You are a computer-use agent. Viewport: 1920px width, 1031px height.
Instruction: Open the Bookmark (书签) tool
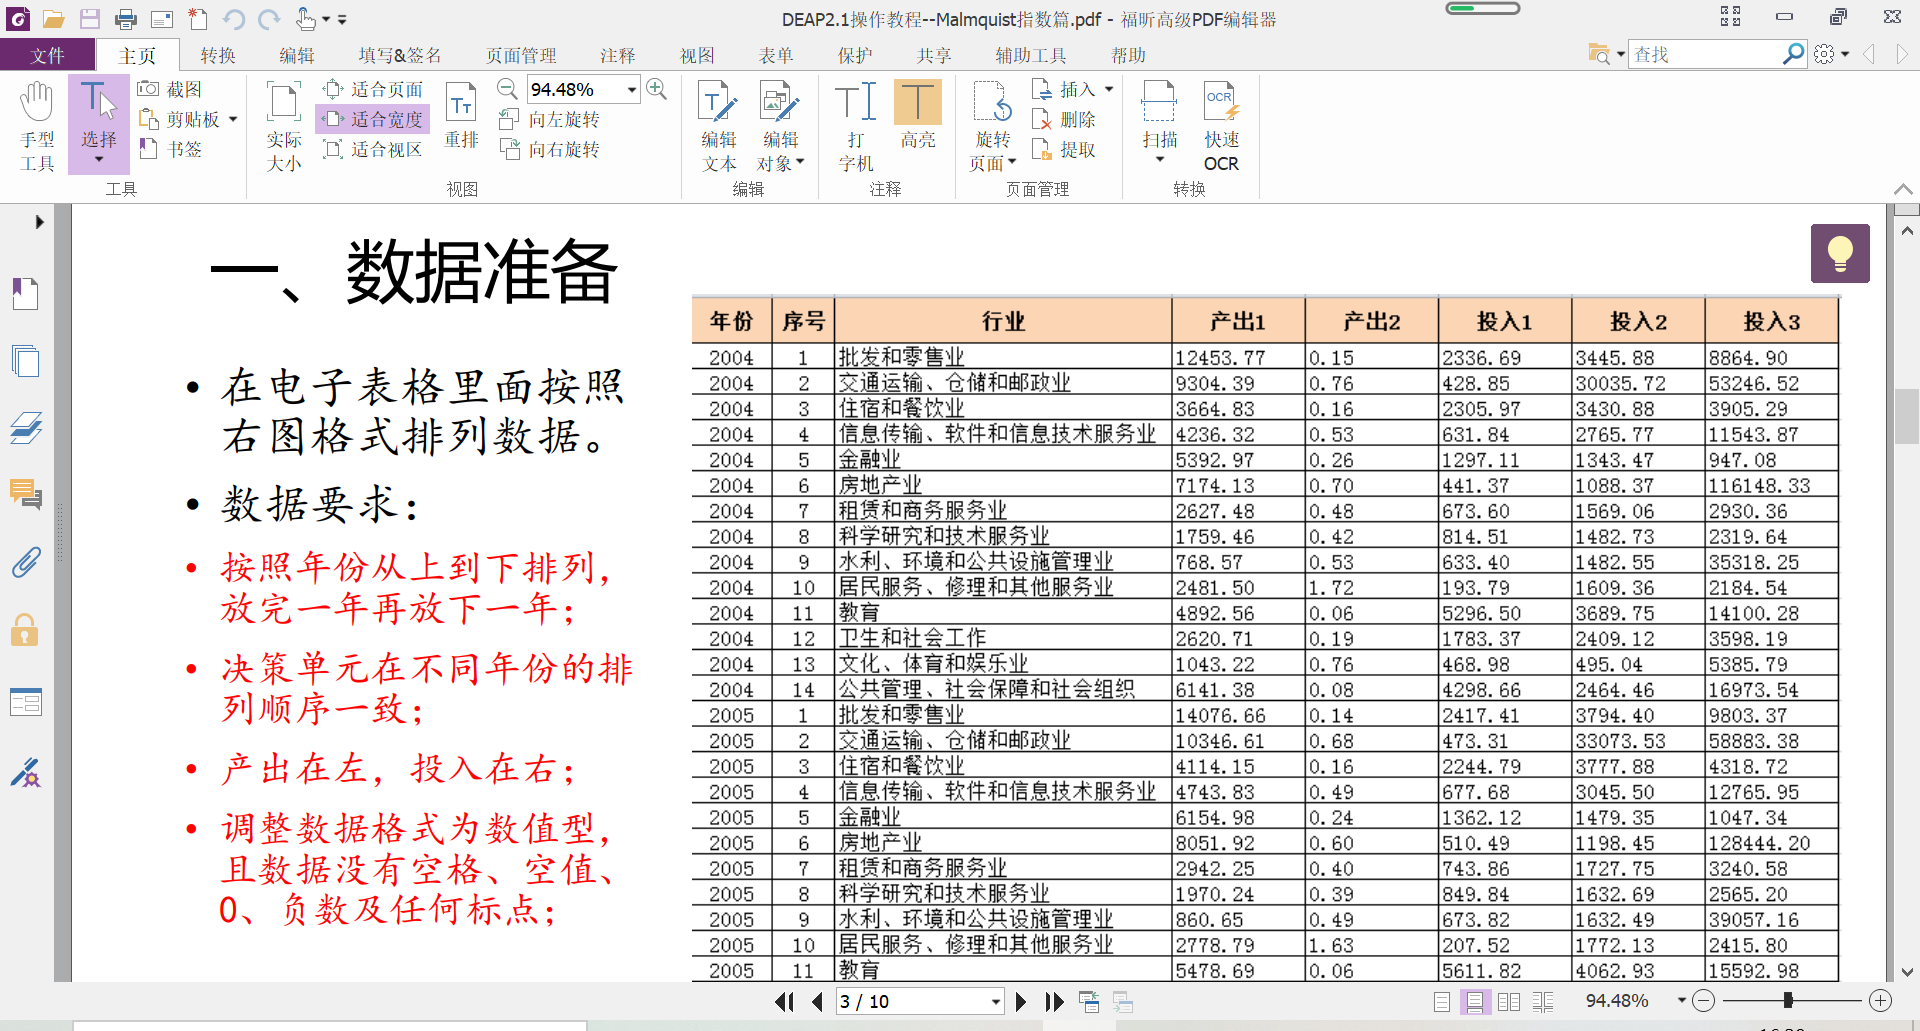tap(171, 149)
